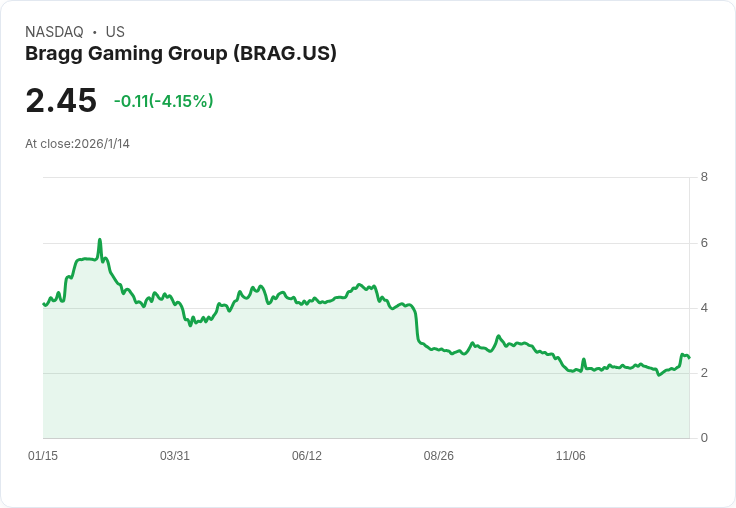Click the Bragg Gaming Group (BRAG.US) title
The height and width of the screenshot is (508, 736).
pos(181,54)
